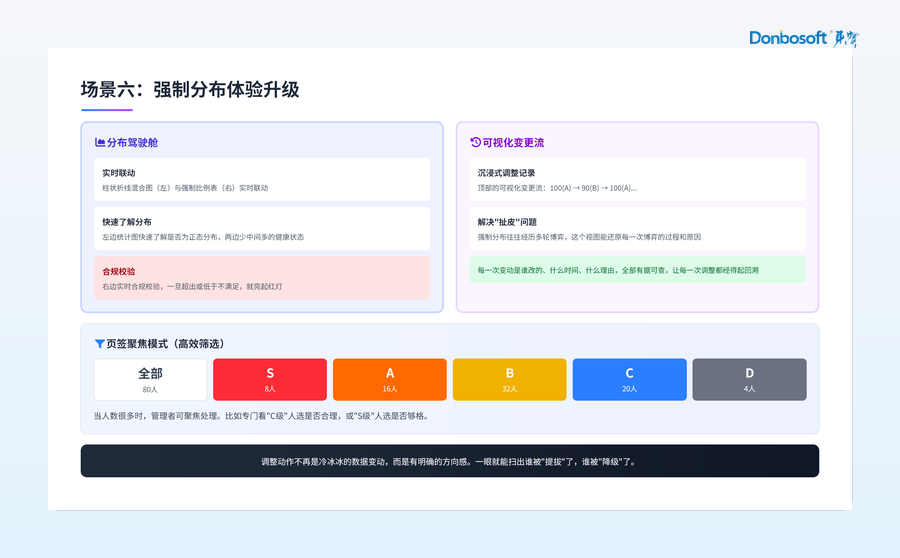Click the 可视化变更流 heading text
900x558 pixels.
pyautogui.click(x=513, y=142)
